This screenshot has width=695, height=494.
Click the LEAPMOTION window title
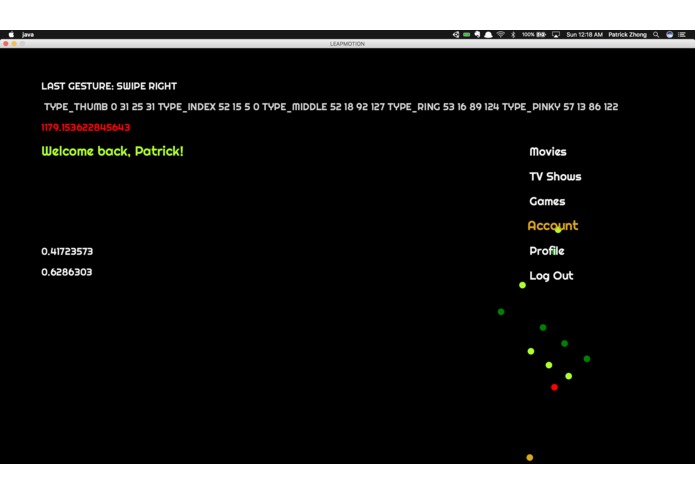click(347, 44)
